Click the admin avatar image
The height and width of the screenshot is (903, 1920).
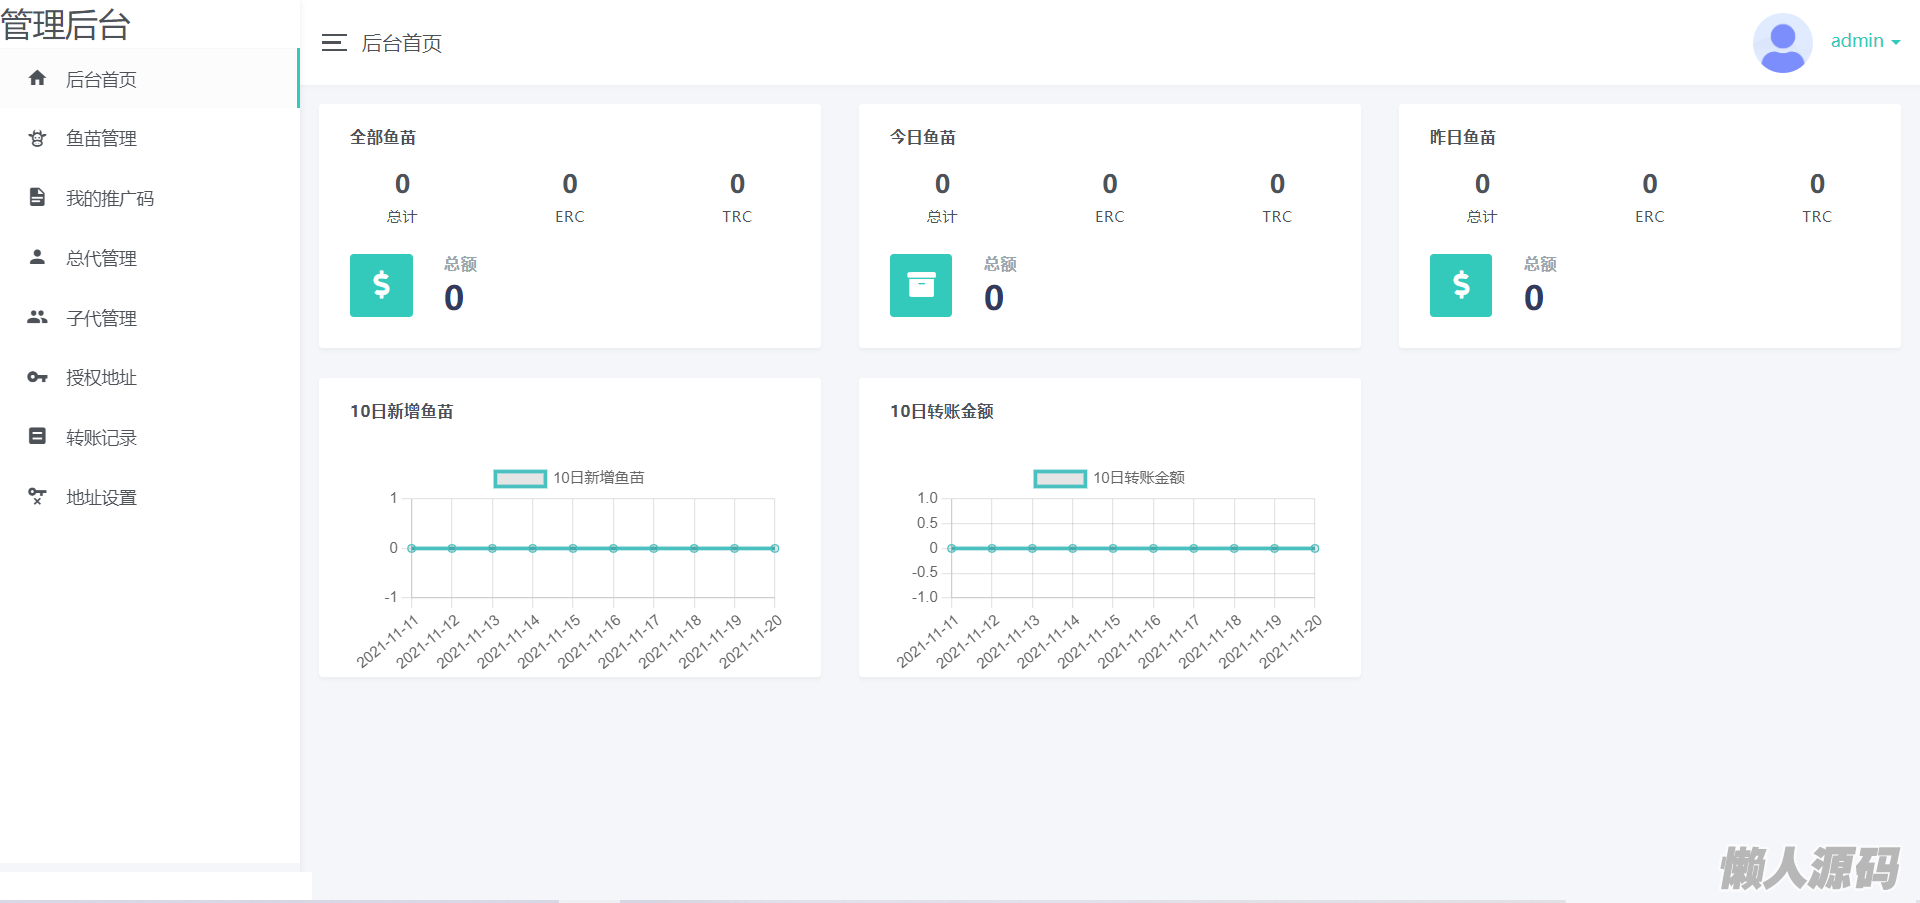coord(1782,43)
